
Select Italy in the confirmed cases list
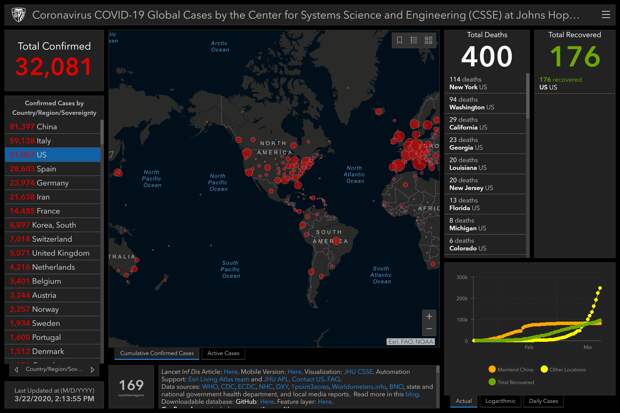[x=53, y=141]
